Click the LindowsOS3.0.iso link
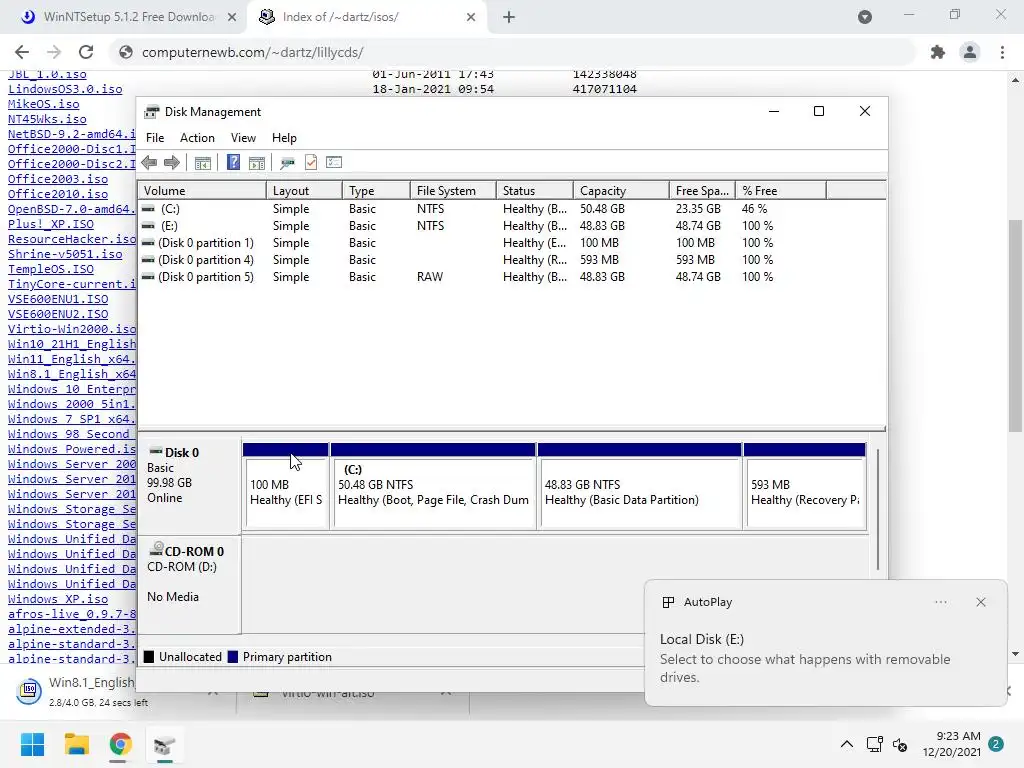Screen dimensions: 1024x768 [x=65, y=89]
